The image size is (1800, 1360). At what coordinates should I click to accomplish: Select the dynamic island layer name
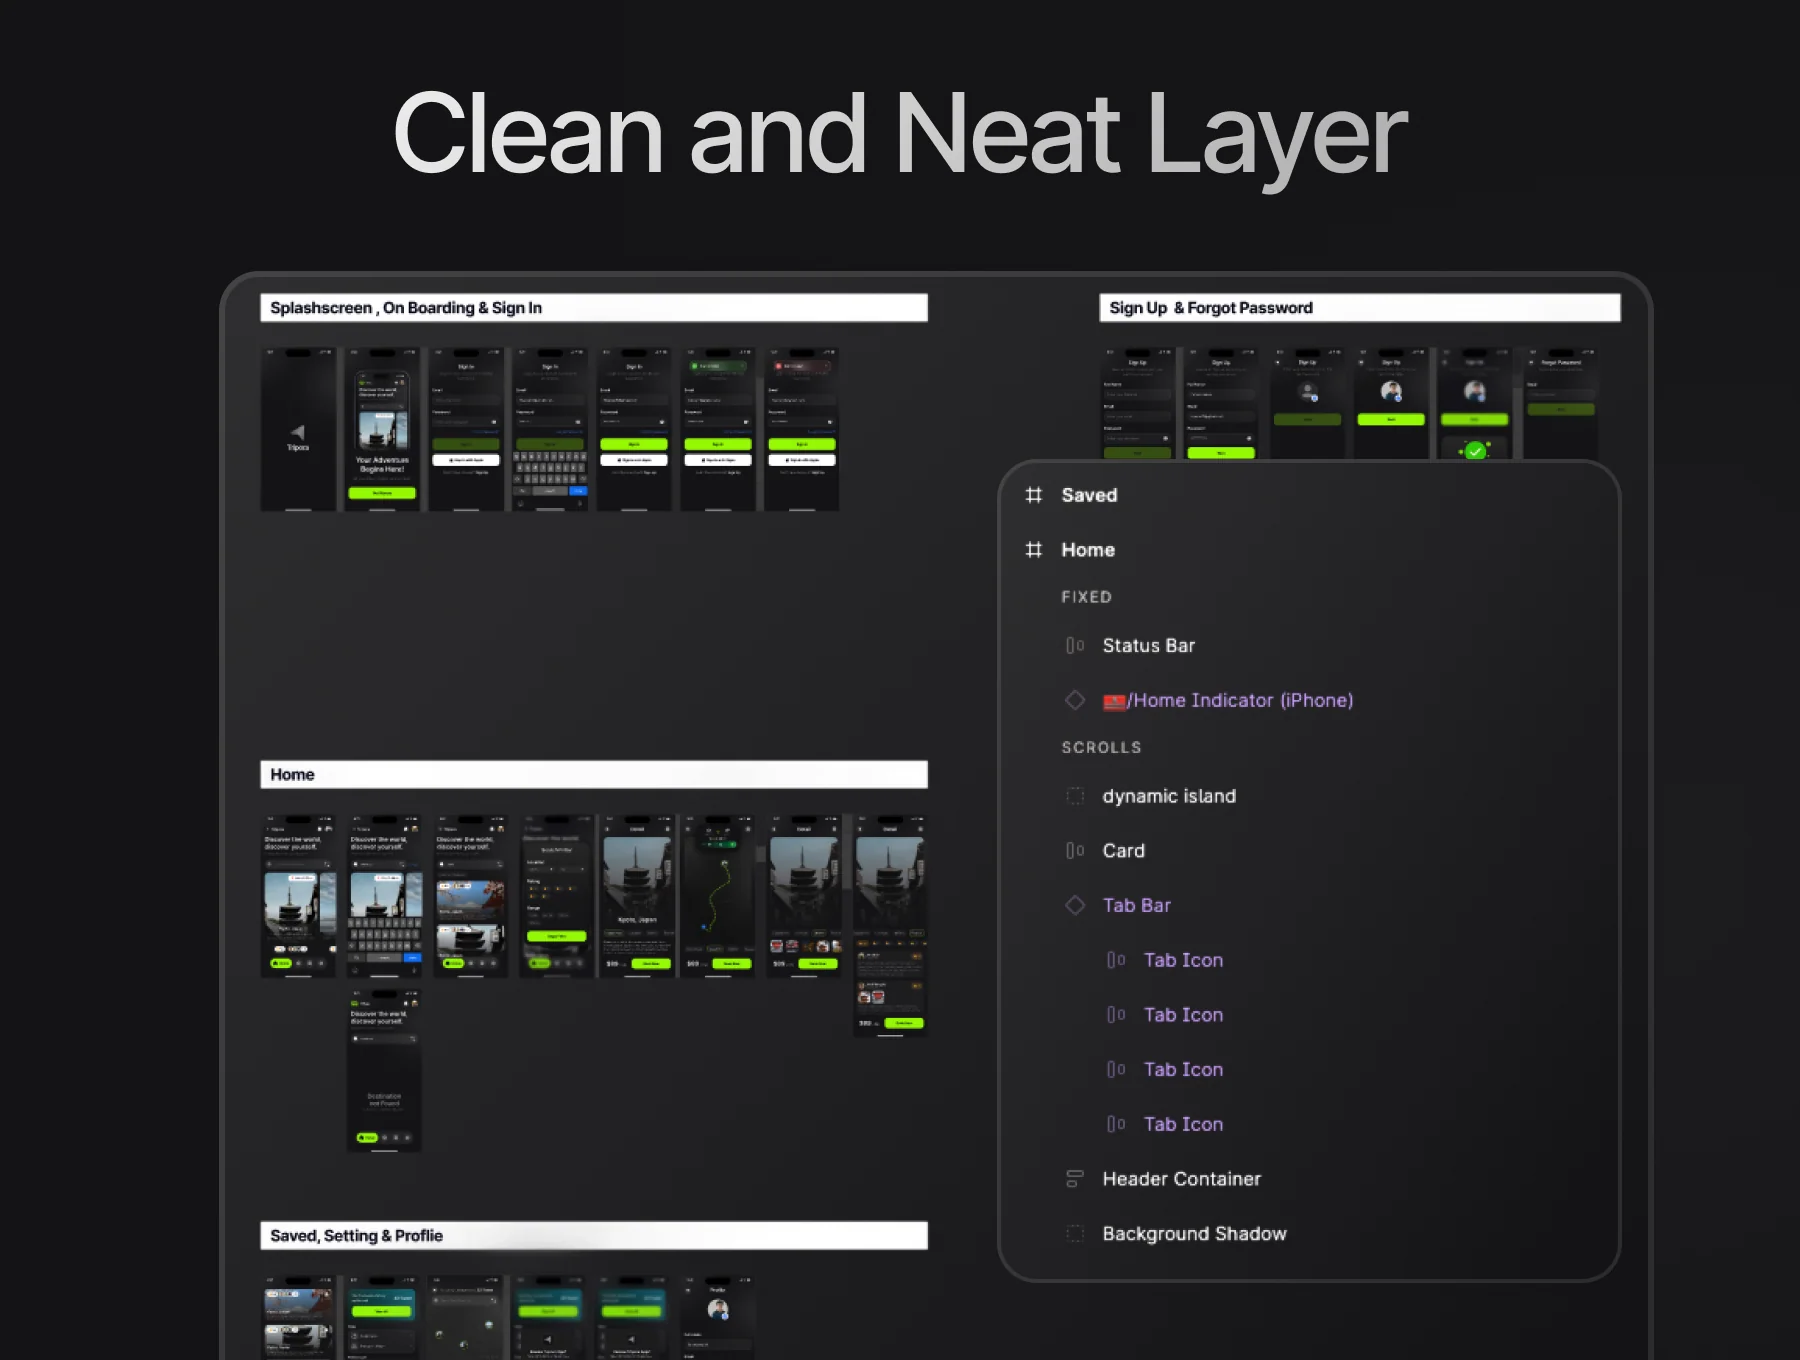click(x=1169, y=796)
